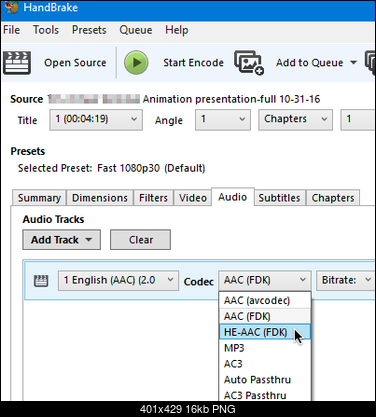Click the Selected Preset Fast 1080p30 text

click(x=111, y=168)
